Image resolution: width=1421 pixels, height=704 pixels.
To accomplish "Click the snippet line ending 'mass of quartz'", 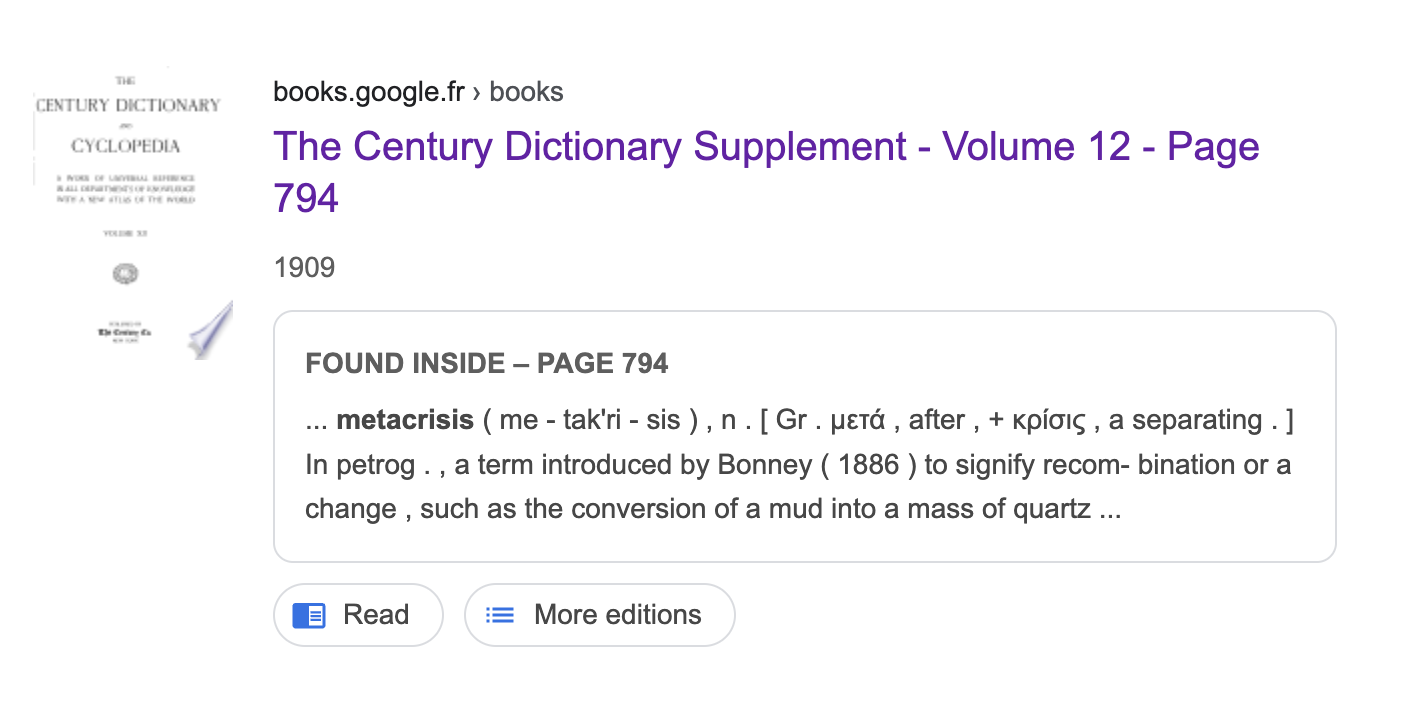I will coord(712,509).
